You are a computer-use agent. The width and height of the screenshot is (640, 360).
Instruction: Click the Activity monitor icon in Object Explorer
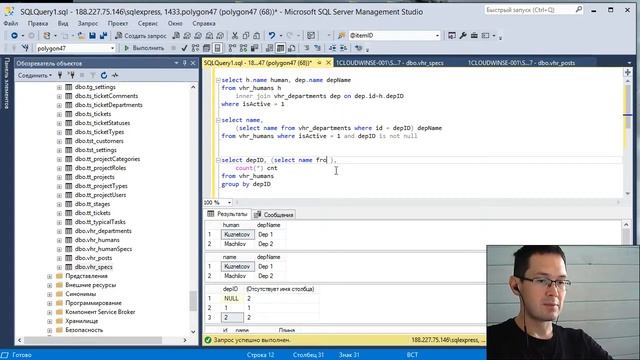click(115, 76)
